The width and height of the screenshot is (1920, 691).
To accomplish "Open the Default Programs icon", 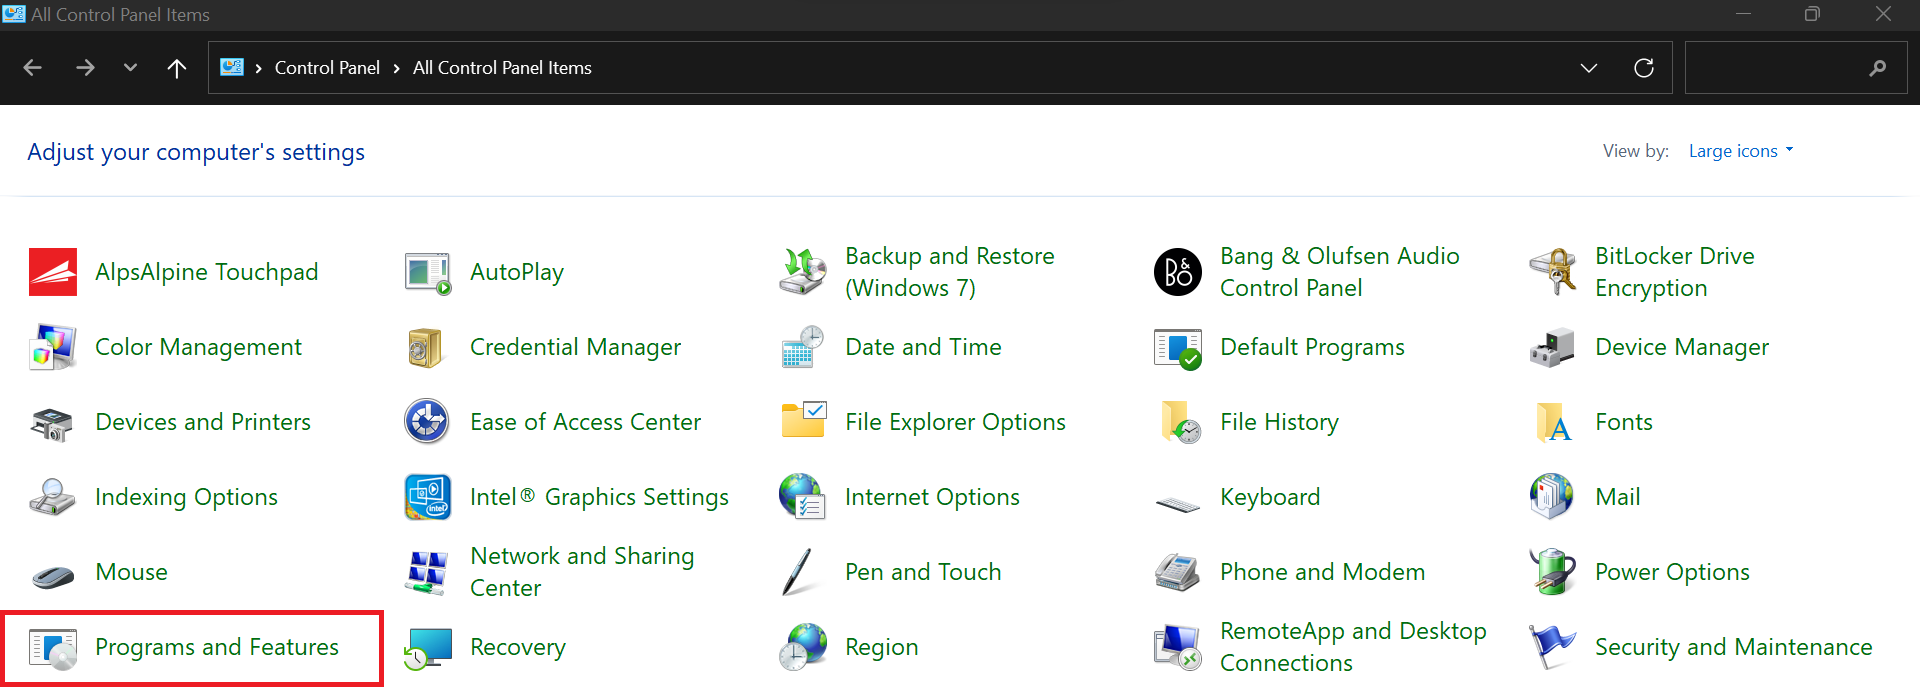I will (x=1178, y=347).
